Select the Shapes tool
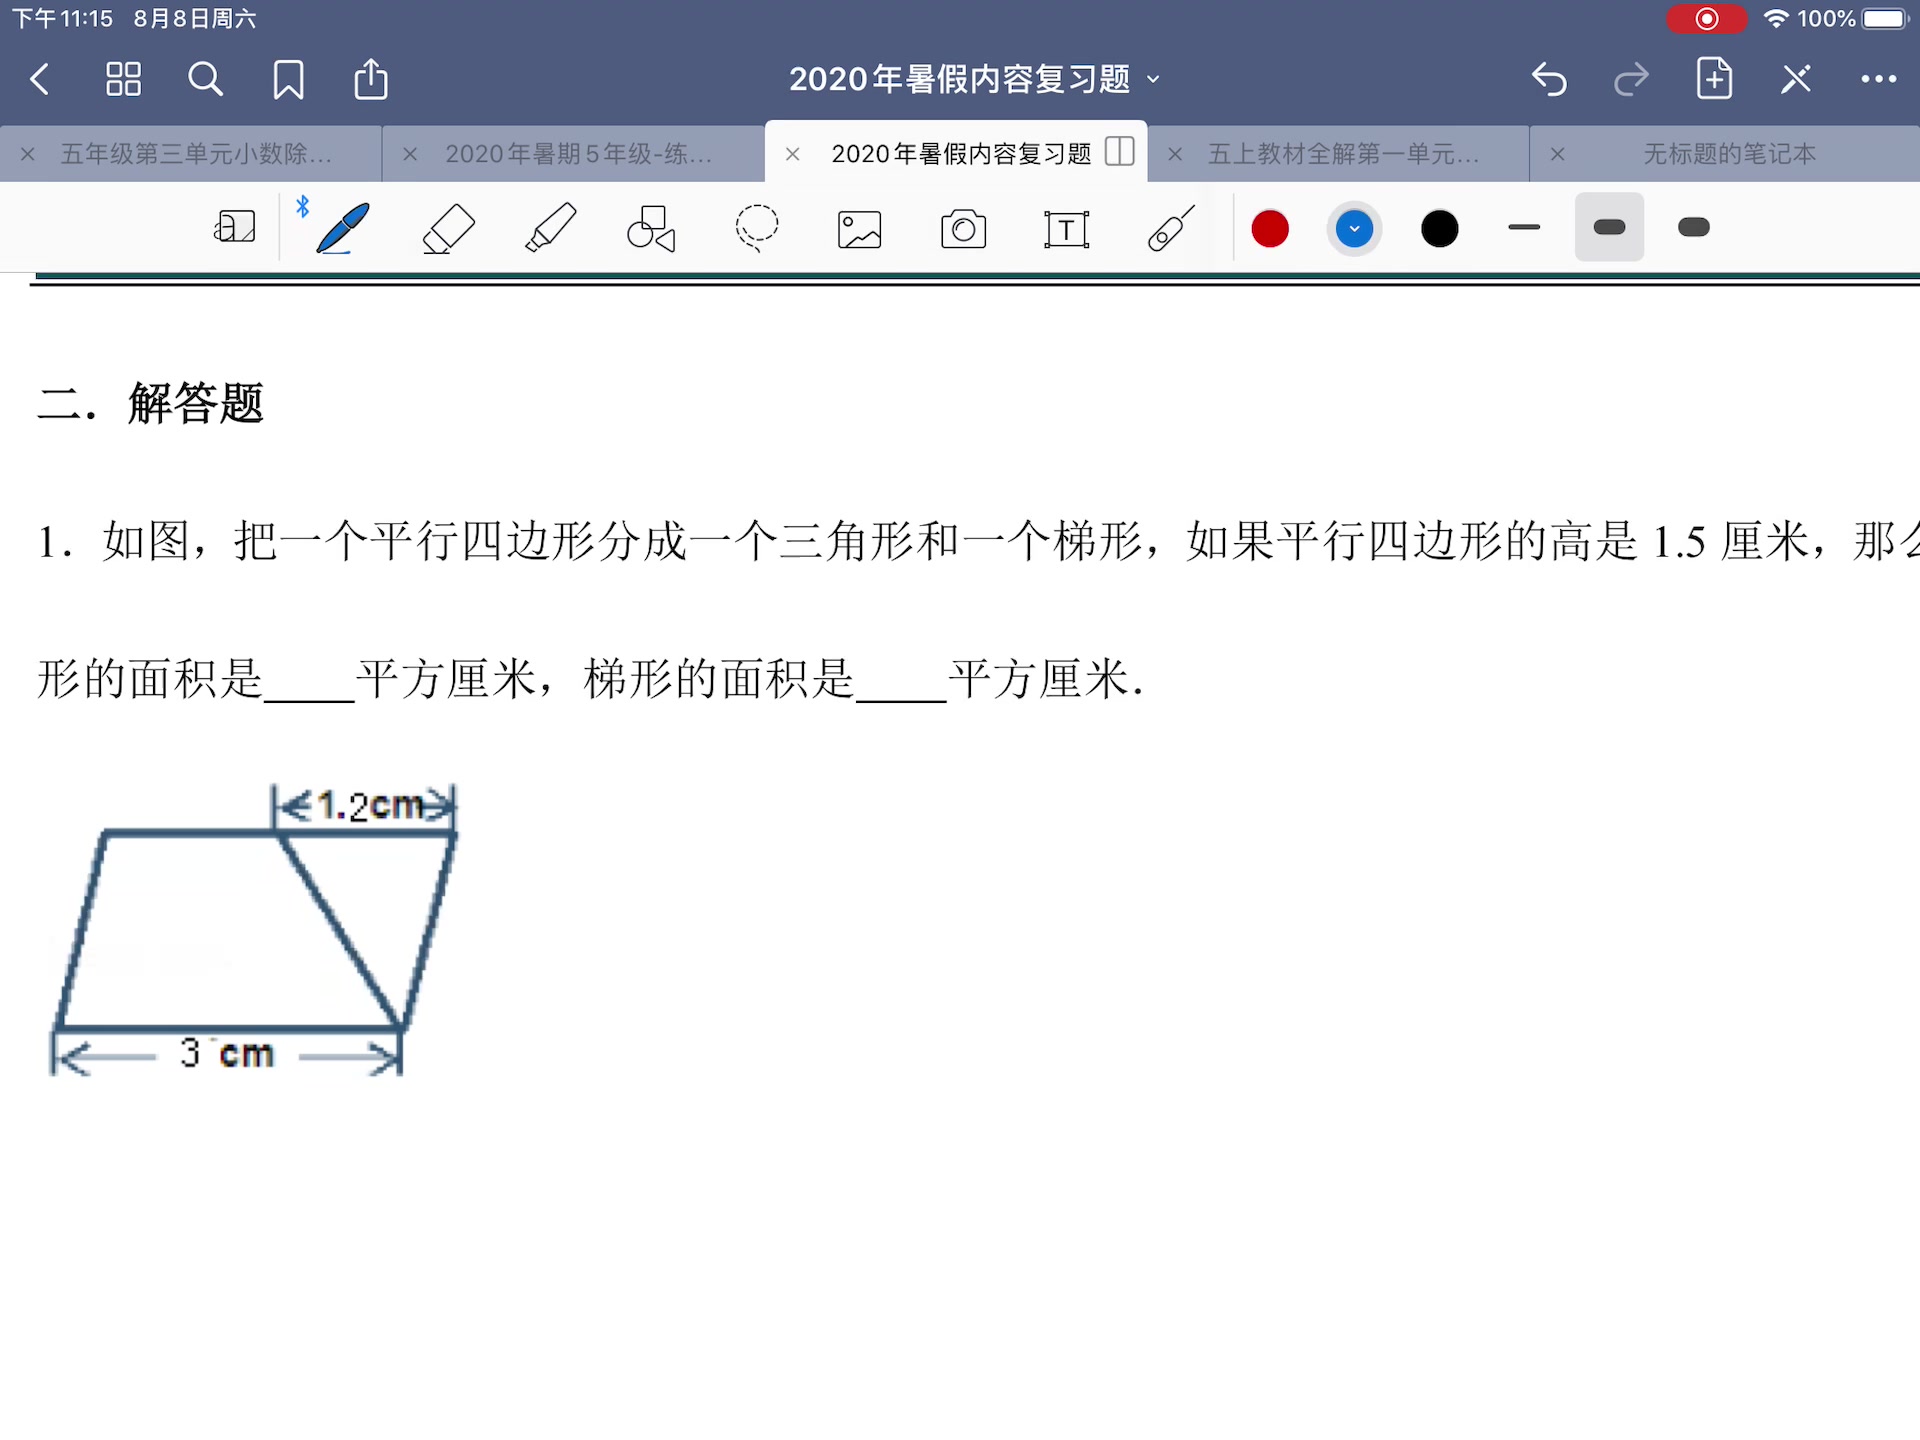The height and width of the screenshot is (1440, 1920). pos(652,228)
